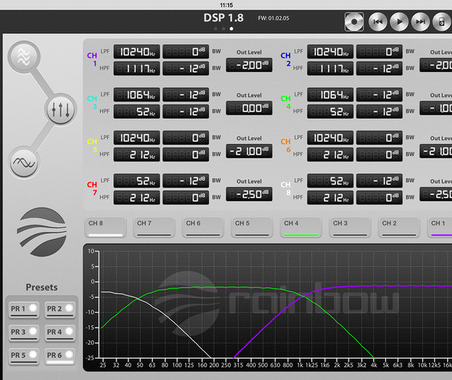Select preset PR 3
452x380 pixels.
tap(24, 333)
